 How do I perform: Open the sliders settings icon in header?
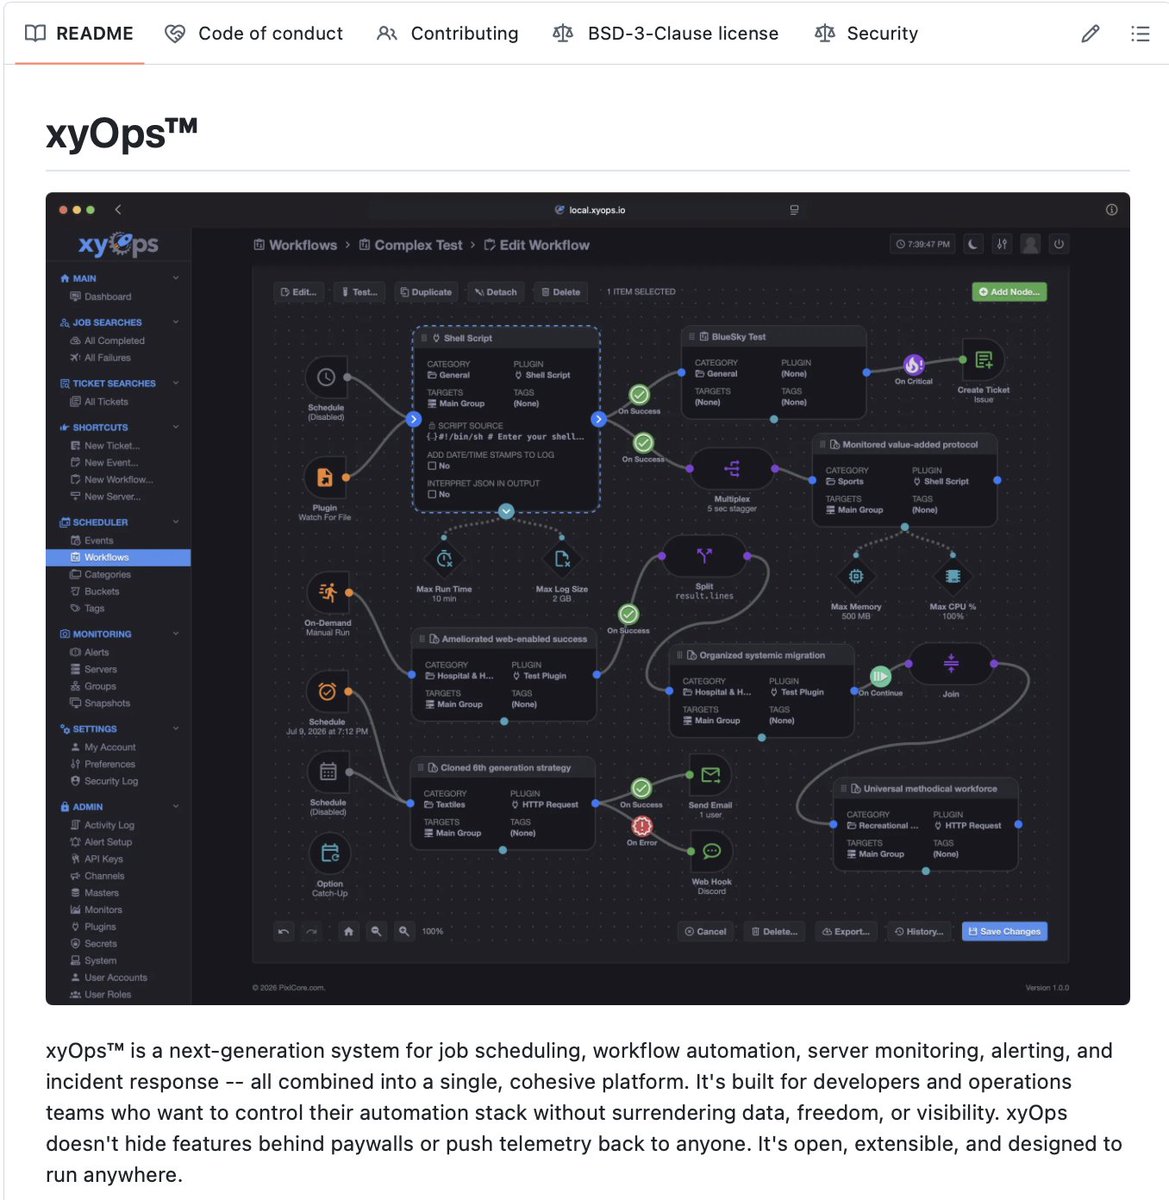click(1001, 244)
